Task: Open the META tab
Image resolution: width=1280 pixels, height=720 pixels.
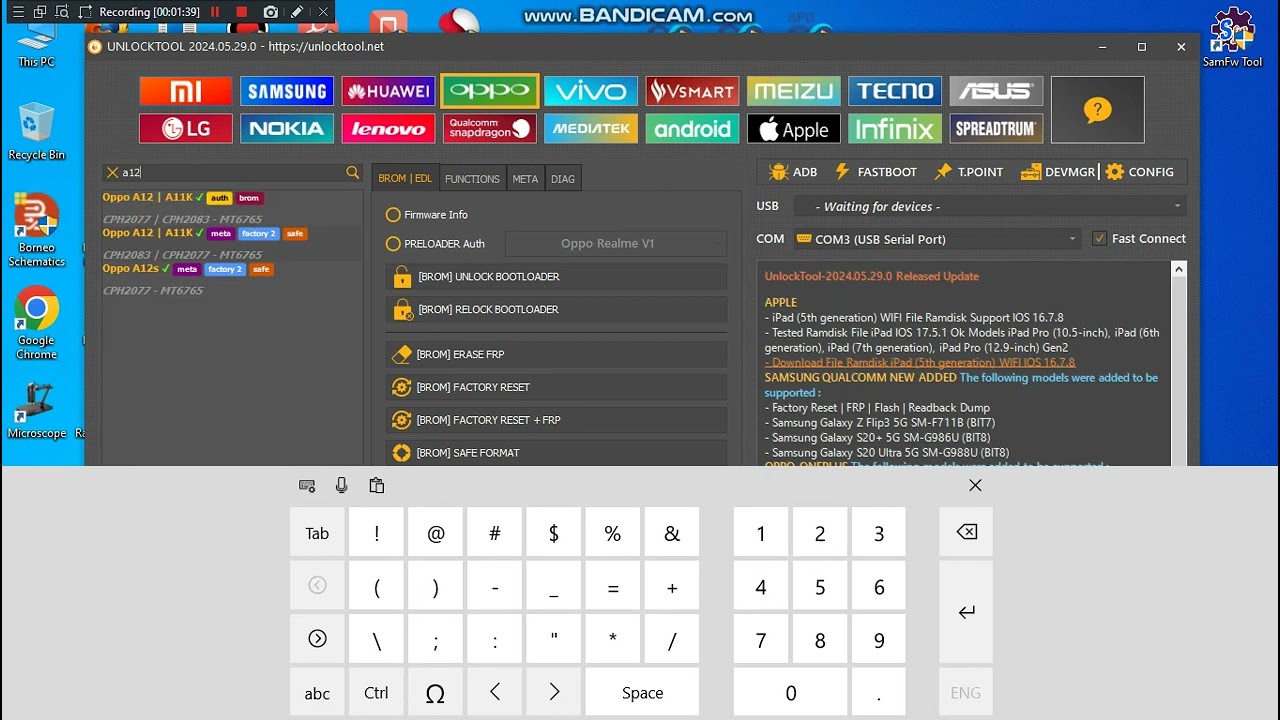Action: click(525, 178)
